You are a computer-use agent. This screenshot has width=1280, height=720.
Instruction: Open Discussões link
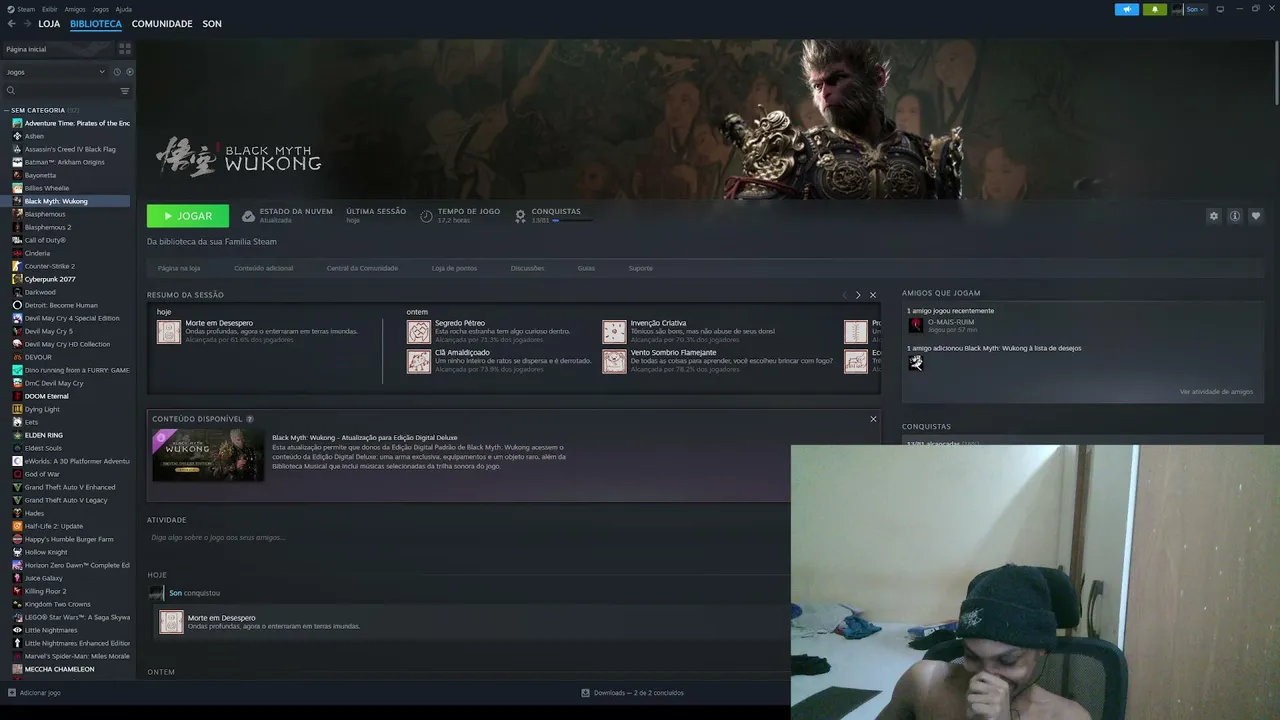pyautogui.click(x=527, y=268)
